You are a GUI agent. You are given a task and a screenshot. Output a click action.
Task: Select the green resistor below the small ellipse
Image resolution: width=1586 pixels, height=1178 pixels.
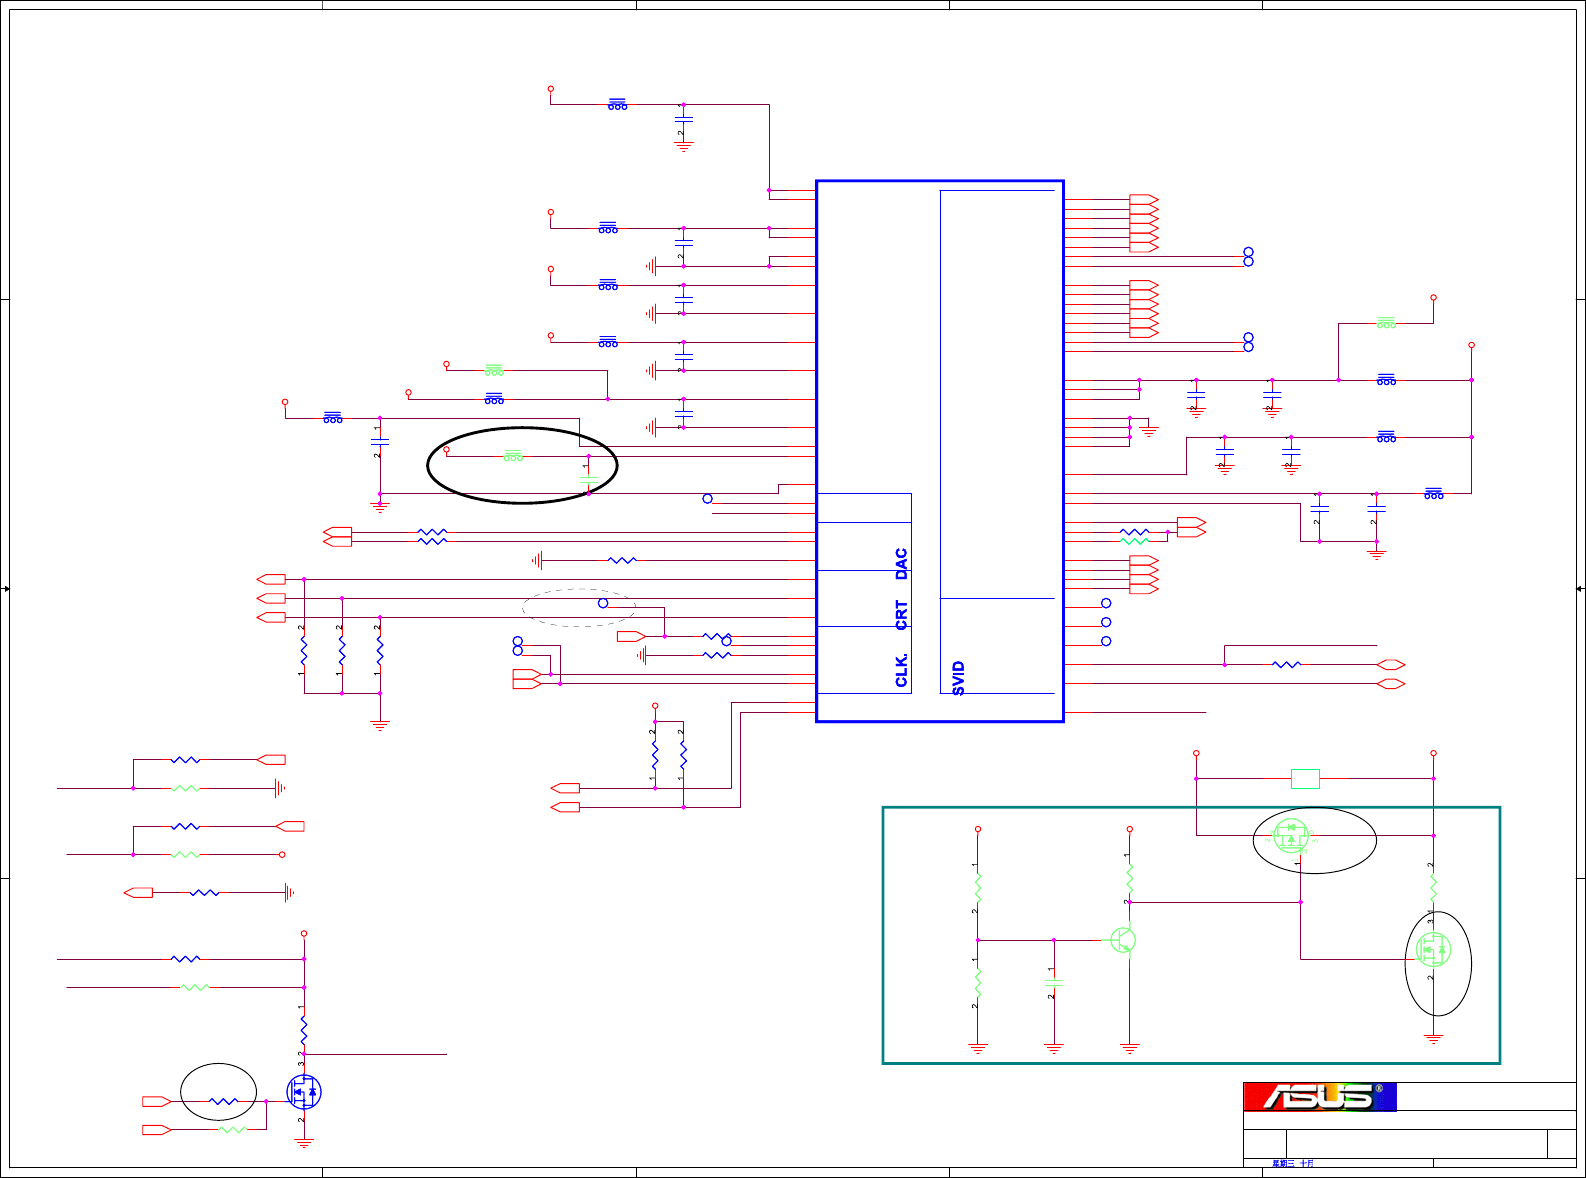pyautogui.click(x=232, y=1129)
